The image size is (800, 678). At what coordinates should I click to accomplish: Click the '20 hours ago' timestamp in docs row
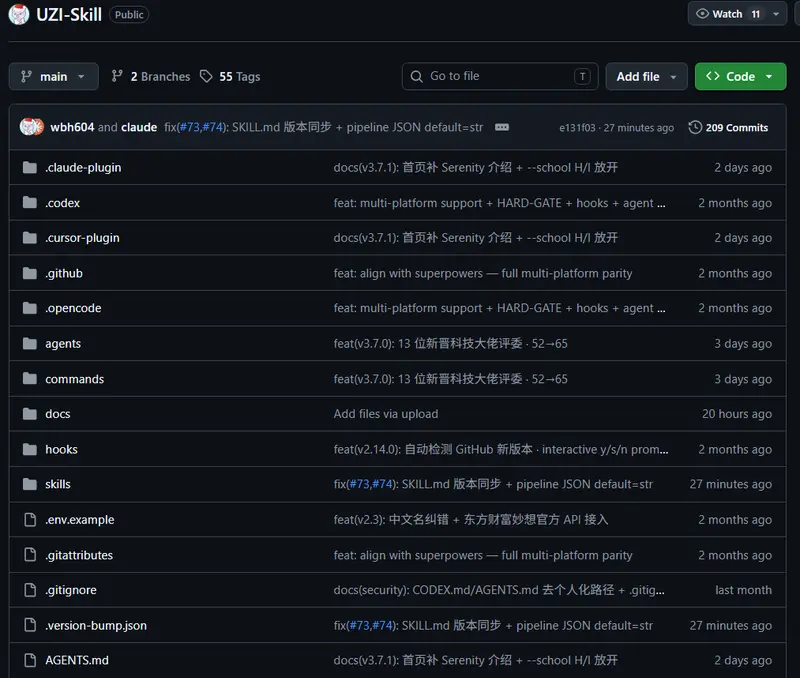pos(737,414)
